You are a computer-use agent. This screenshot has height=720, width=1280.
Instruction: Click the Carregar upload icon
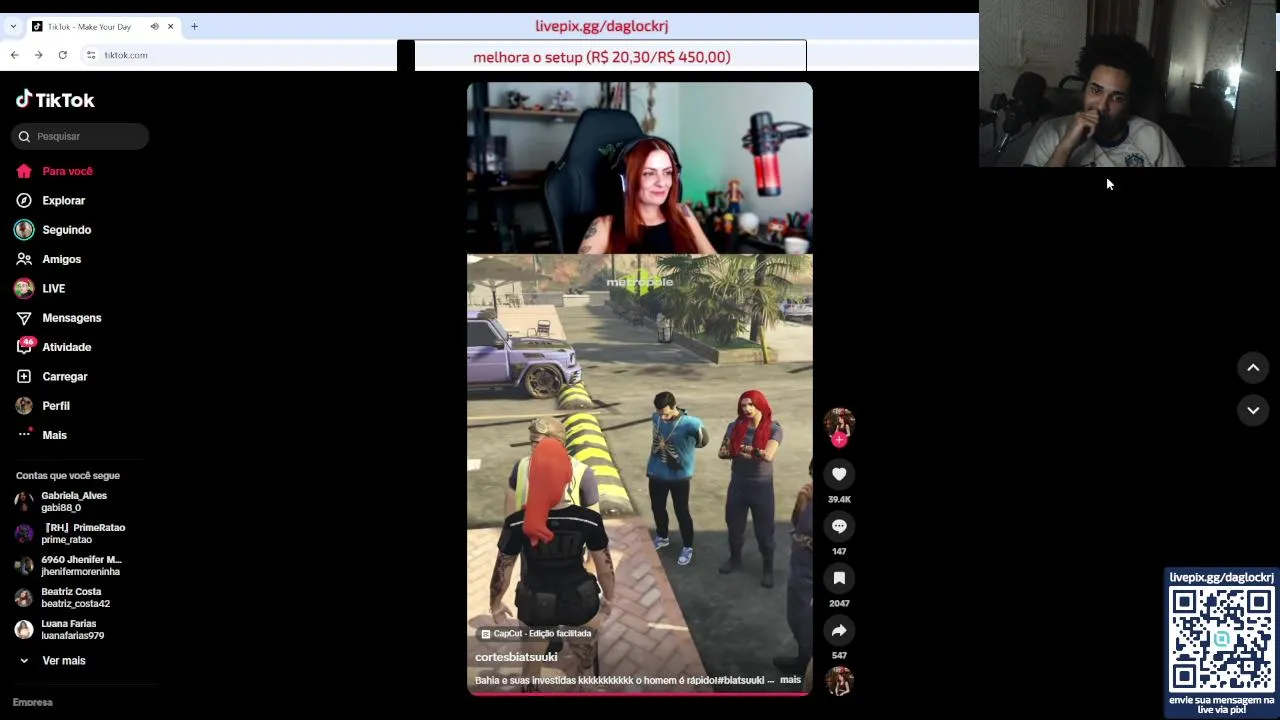(x=24, y=376)
